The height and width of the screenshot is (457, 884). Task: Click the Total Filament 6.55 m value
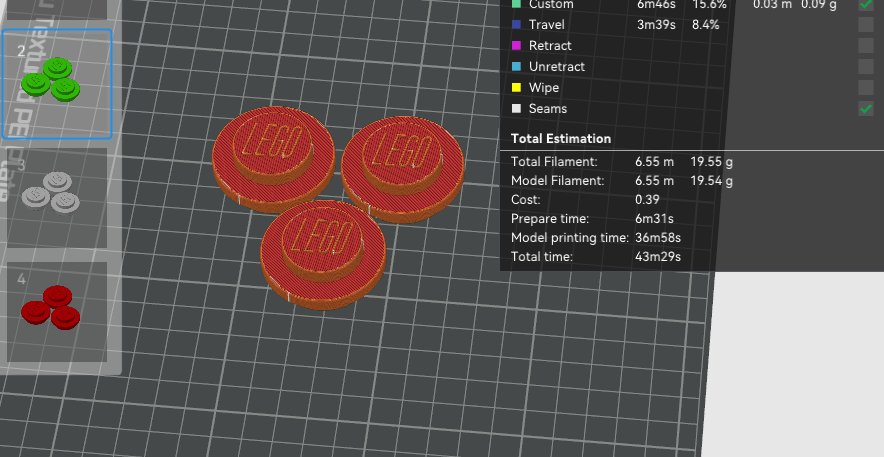[x=654, y=162]
